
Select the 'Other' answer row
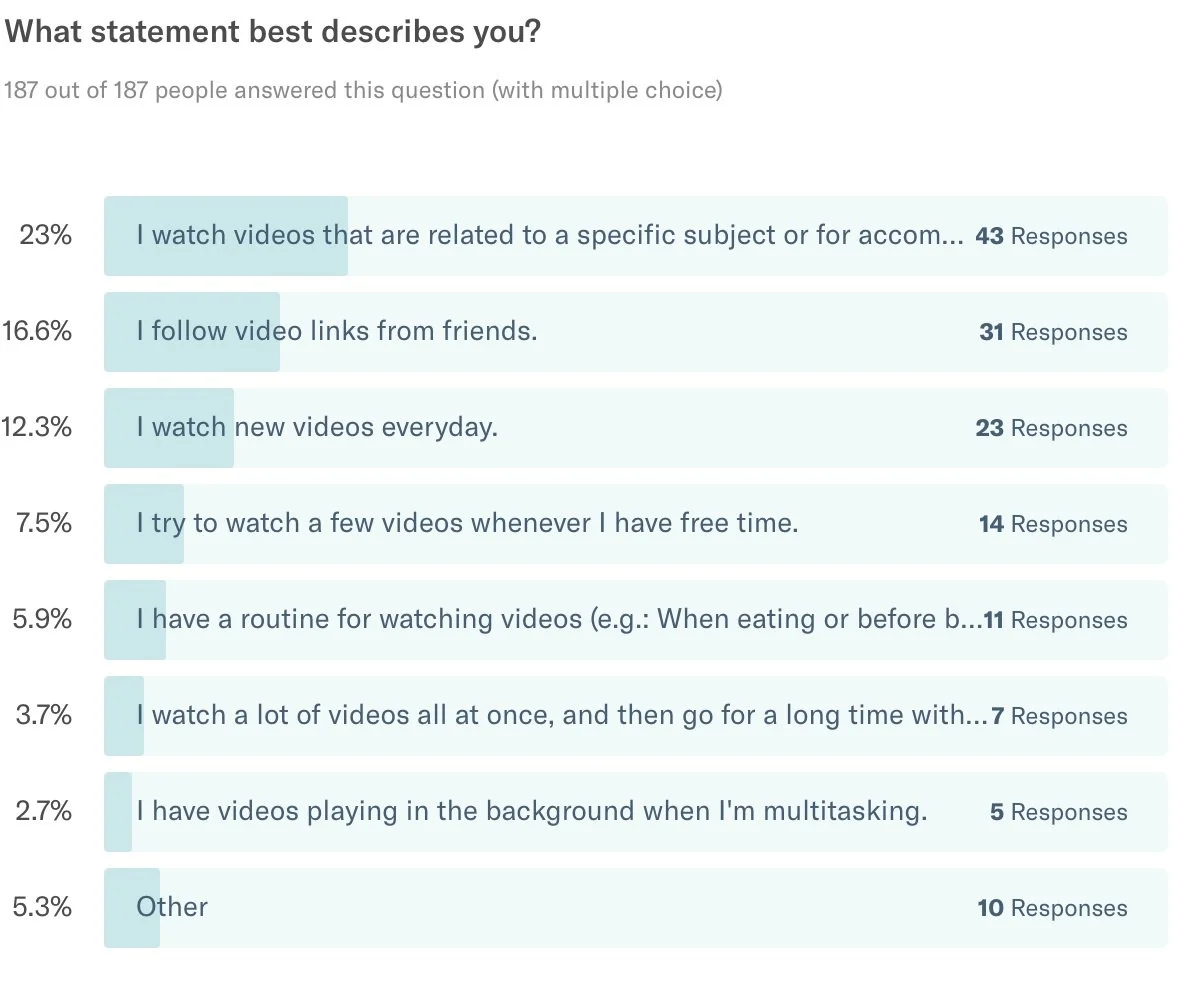point(636,907)
